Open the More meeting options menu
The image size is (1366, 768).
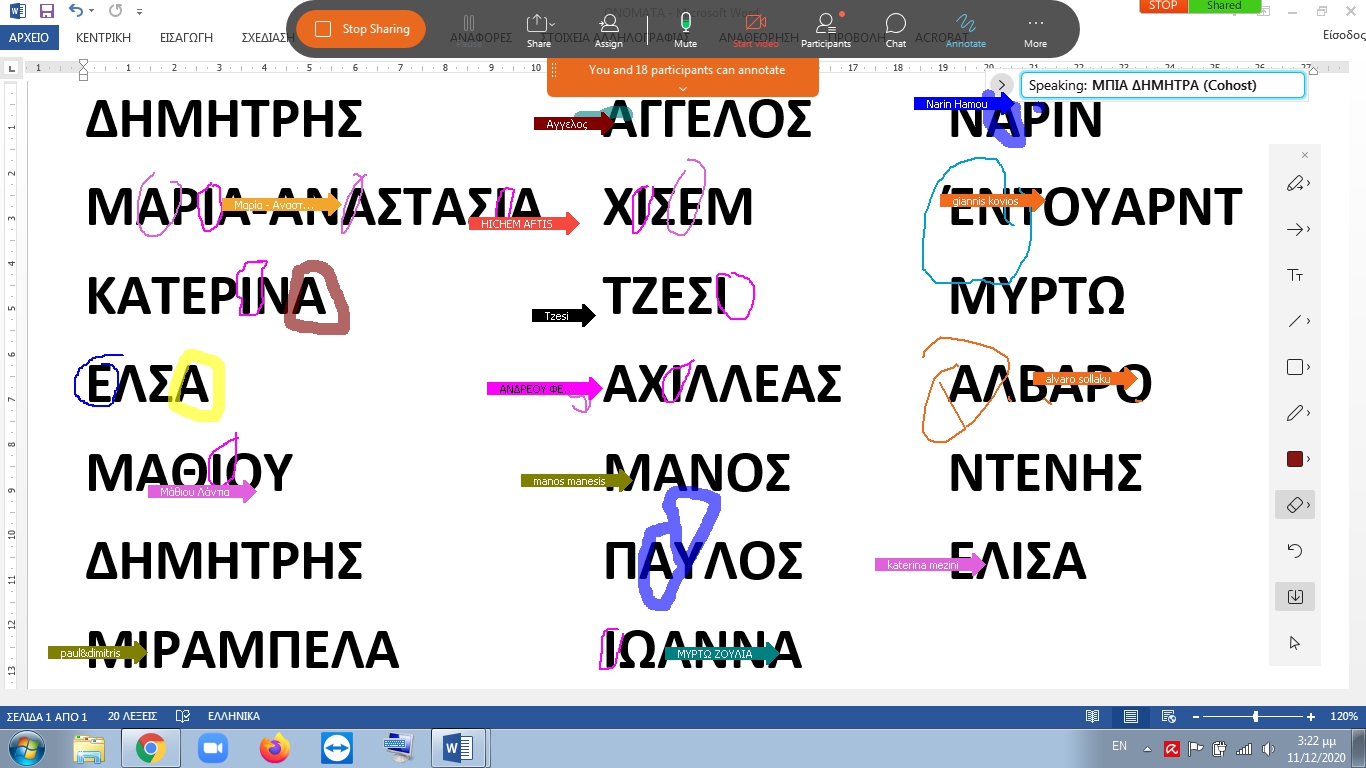[x=1035, y=29]
